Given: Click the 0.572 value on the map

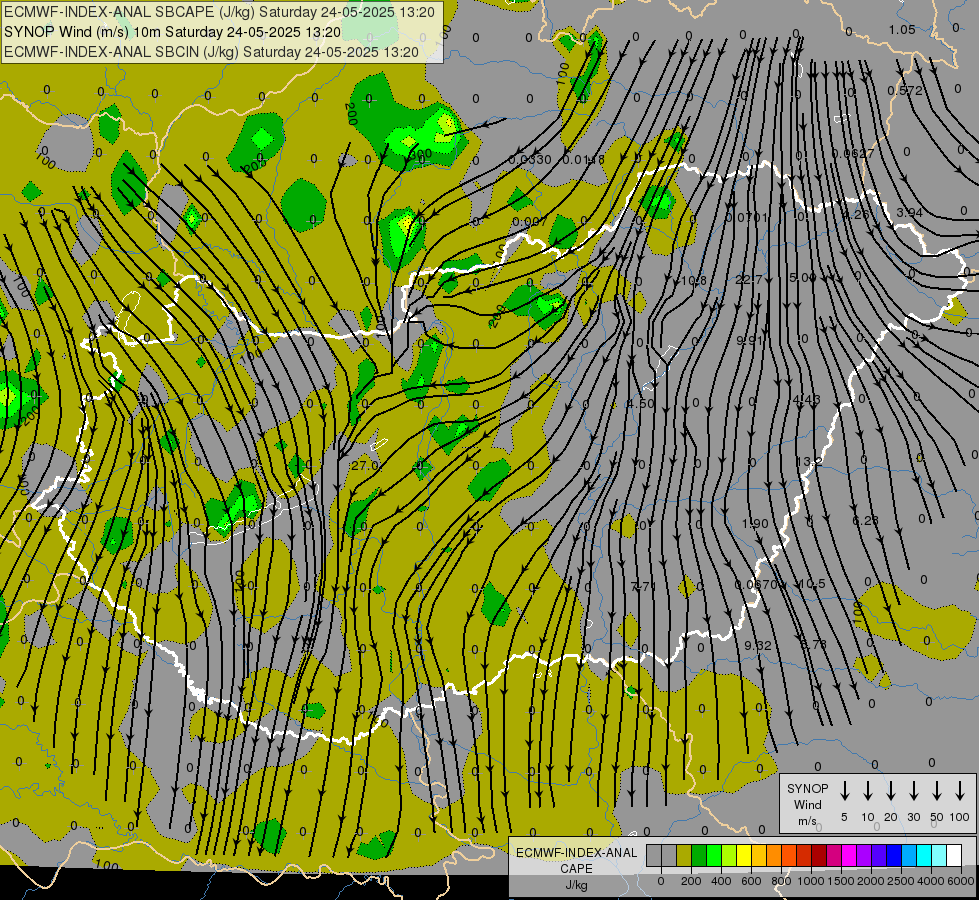Looking at the screenshot, I should coord(905,91).
